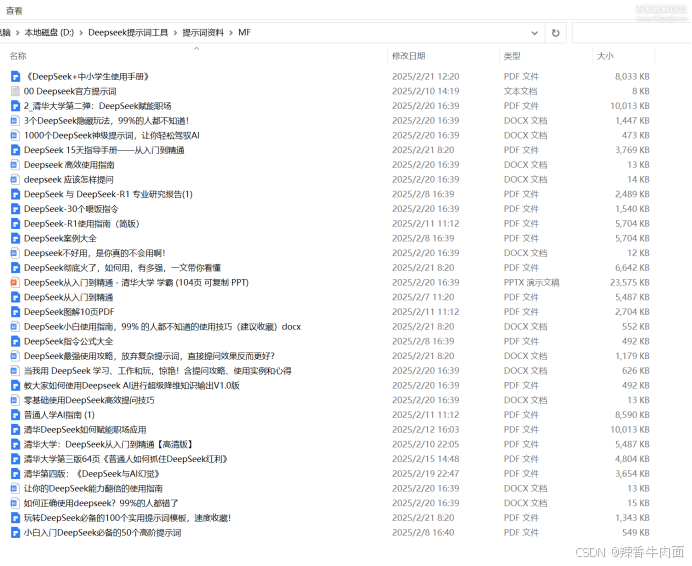Click DOCX icon of 1000个DeepSeek神级提示词 file
The width and height of the screenshot is (692, 566).
pos(15,136)
